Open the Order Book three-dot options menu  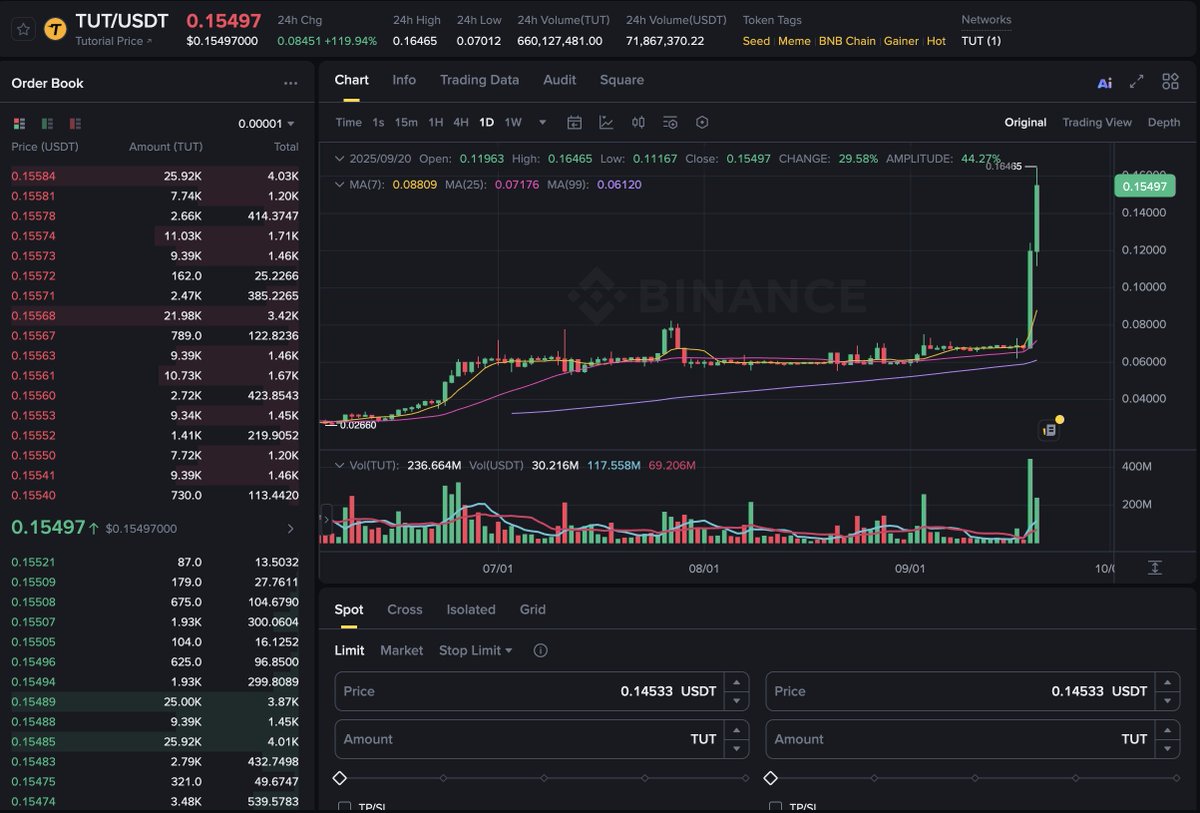(290, 84)
